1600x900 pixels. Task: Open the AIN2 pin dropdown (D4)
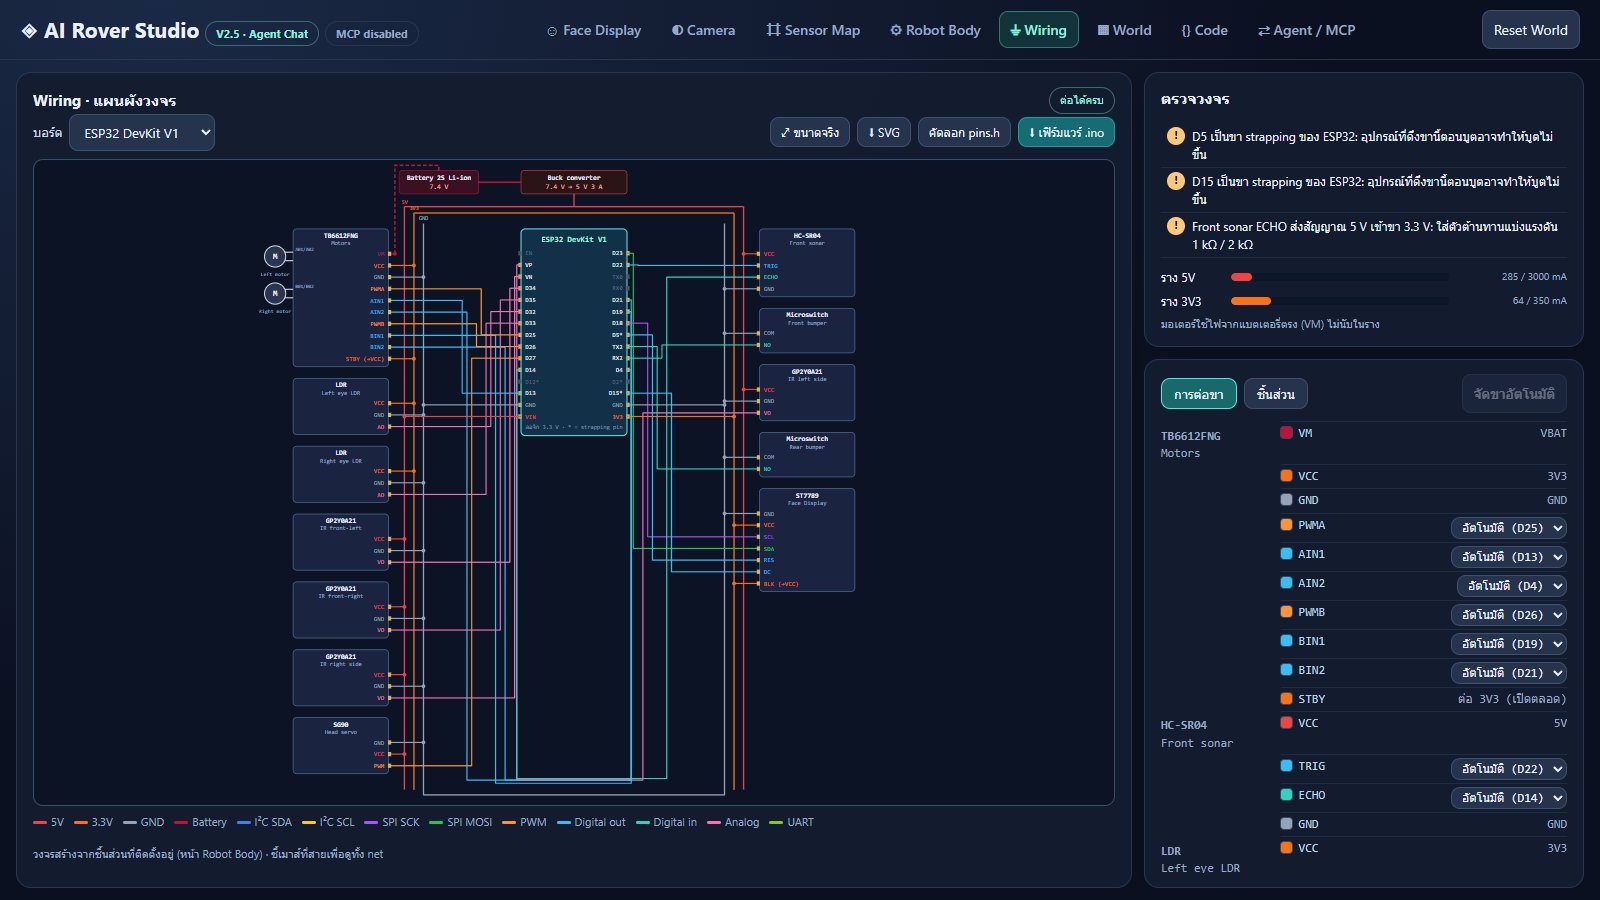(x=1512, y=586)
